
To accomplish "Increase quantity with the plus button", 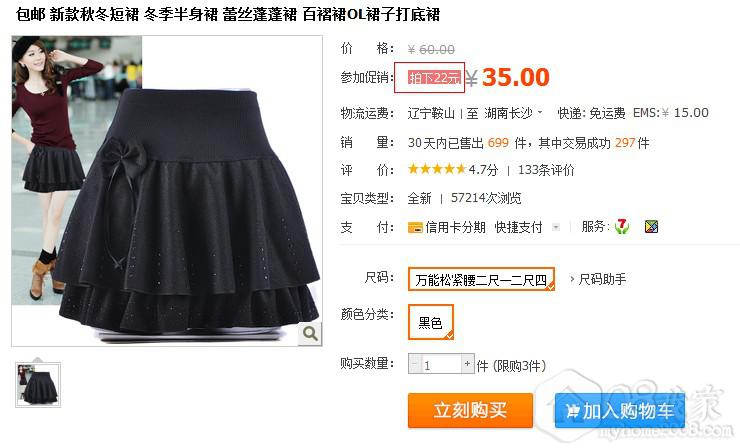I will (x=467, y=364).
